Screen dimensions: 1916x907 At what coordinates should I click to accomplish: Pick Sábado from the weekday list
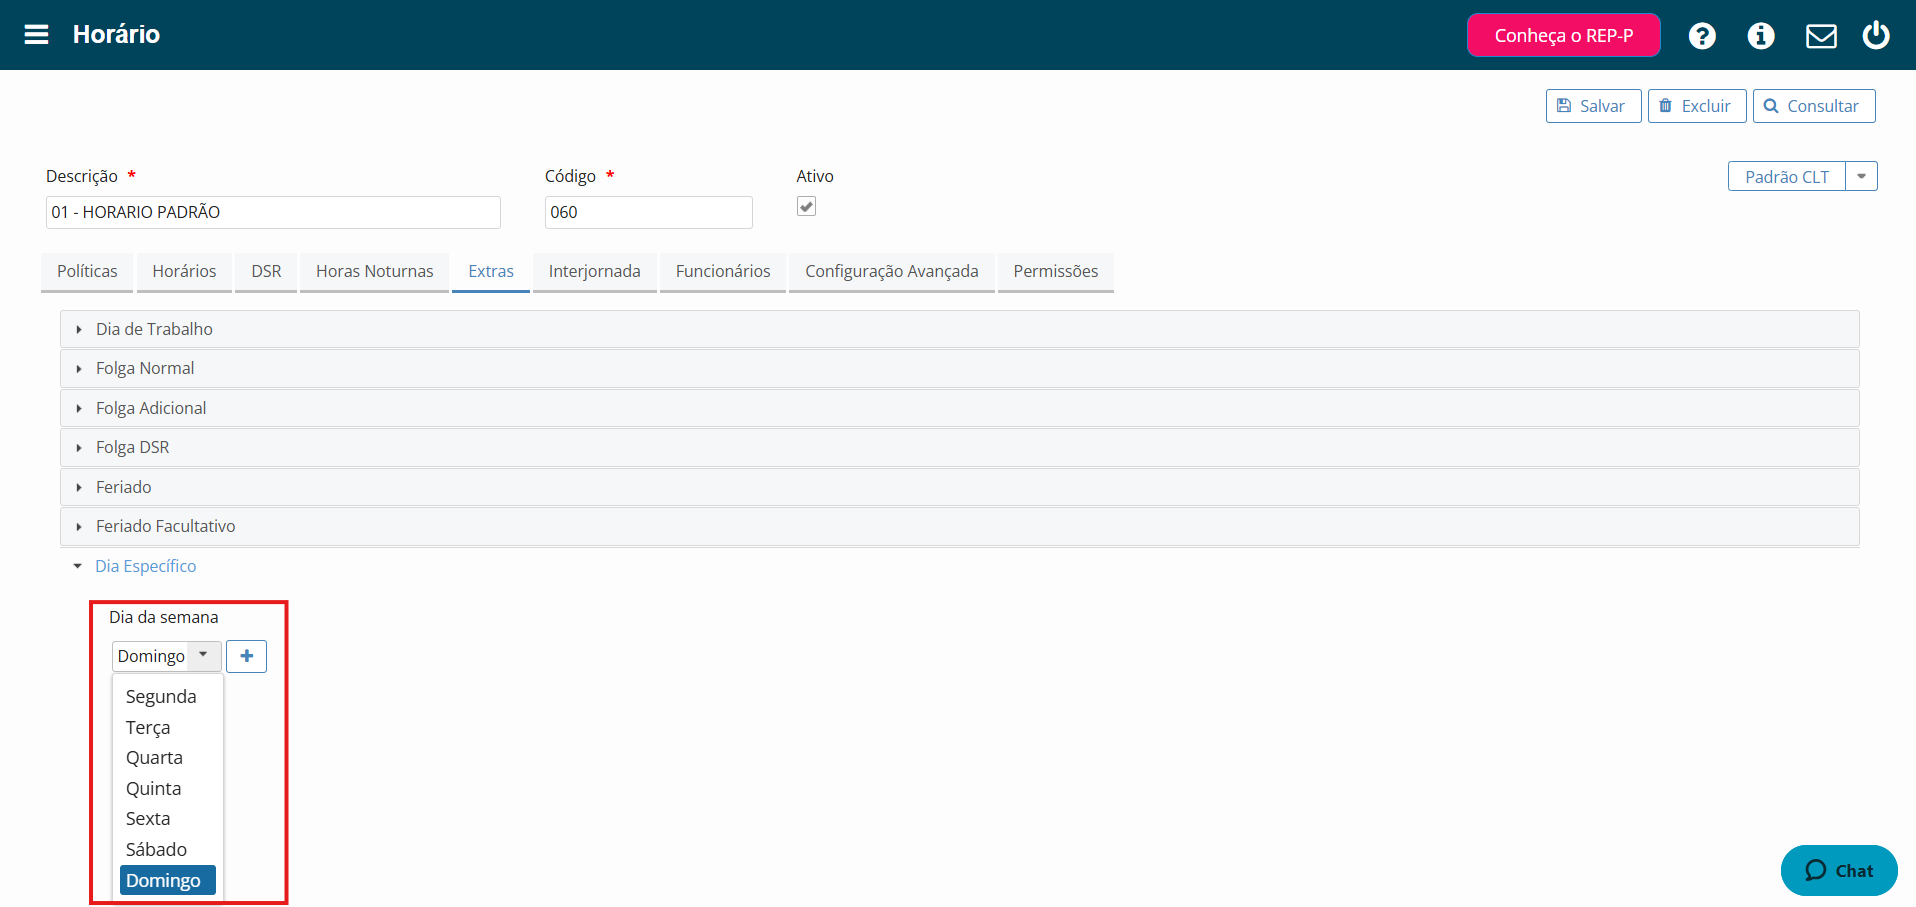(x=167, y=849)
